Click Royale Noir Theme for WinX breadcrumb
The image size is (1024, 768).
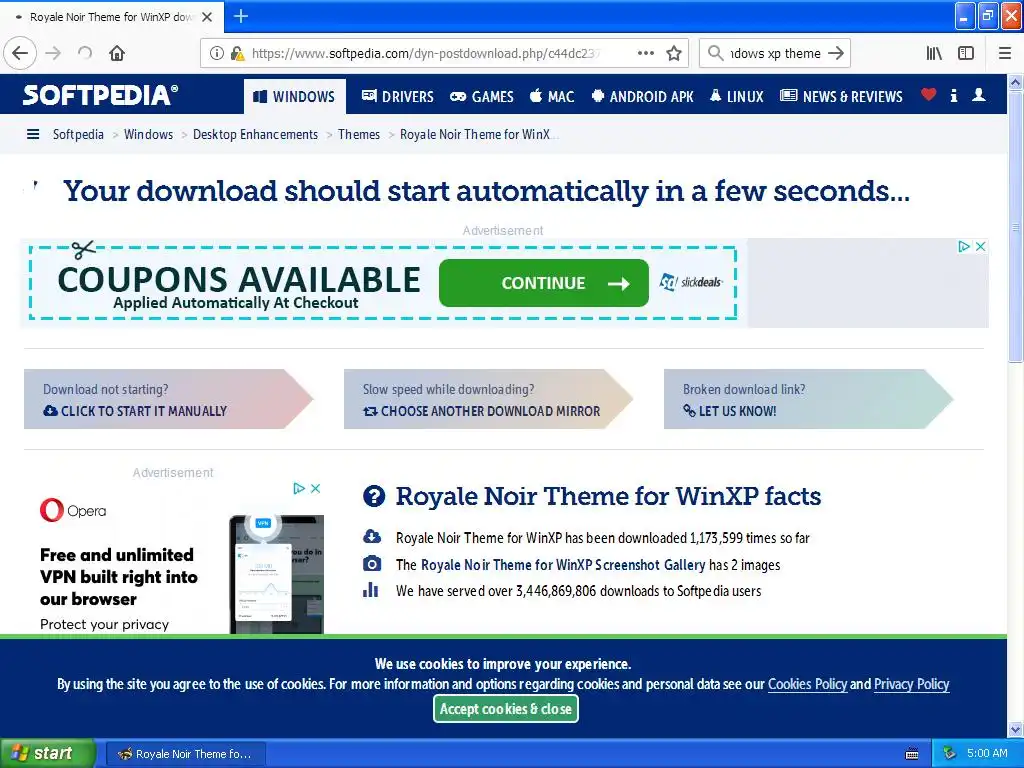pyautogui.click(x=478, y=135)
